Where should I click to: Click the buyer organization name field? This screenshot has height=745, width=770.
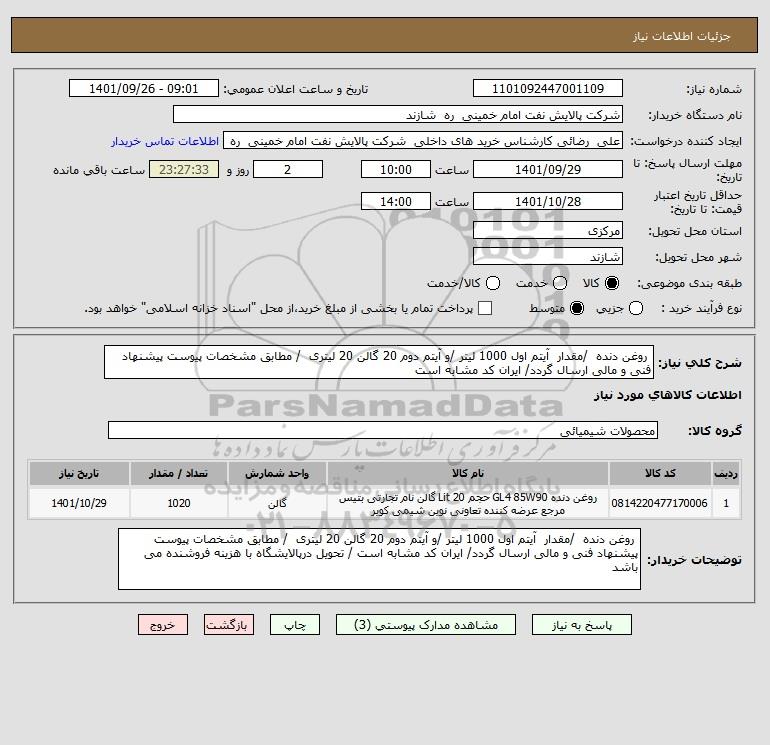pyautogui.click(x=398, y=114)
